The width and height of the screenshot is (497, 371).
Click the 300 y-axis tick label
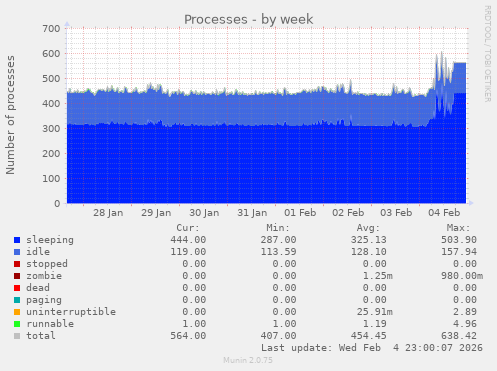(51, 129)
